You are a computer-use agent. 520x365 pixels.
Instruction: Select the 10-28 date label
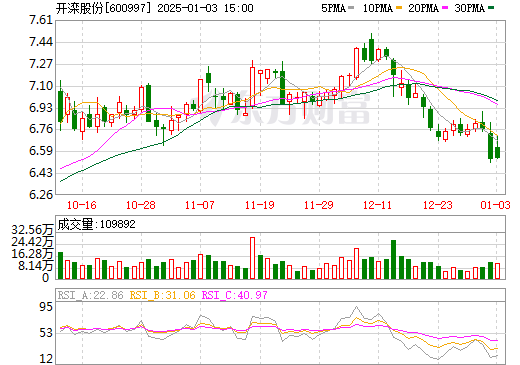141,205
